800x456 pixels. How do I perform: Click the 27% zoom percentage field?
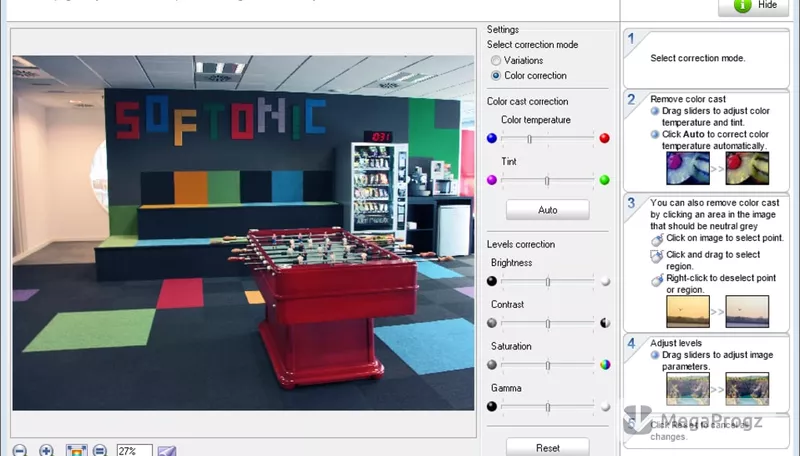[134, 451]
